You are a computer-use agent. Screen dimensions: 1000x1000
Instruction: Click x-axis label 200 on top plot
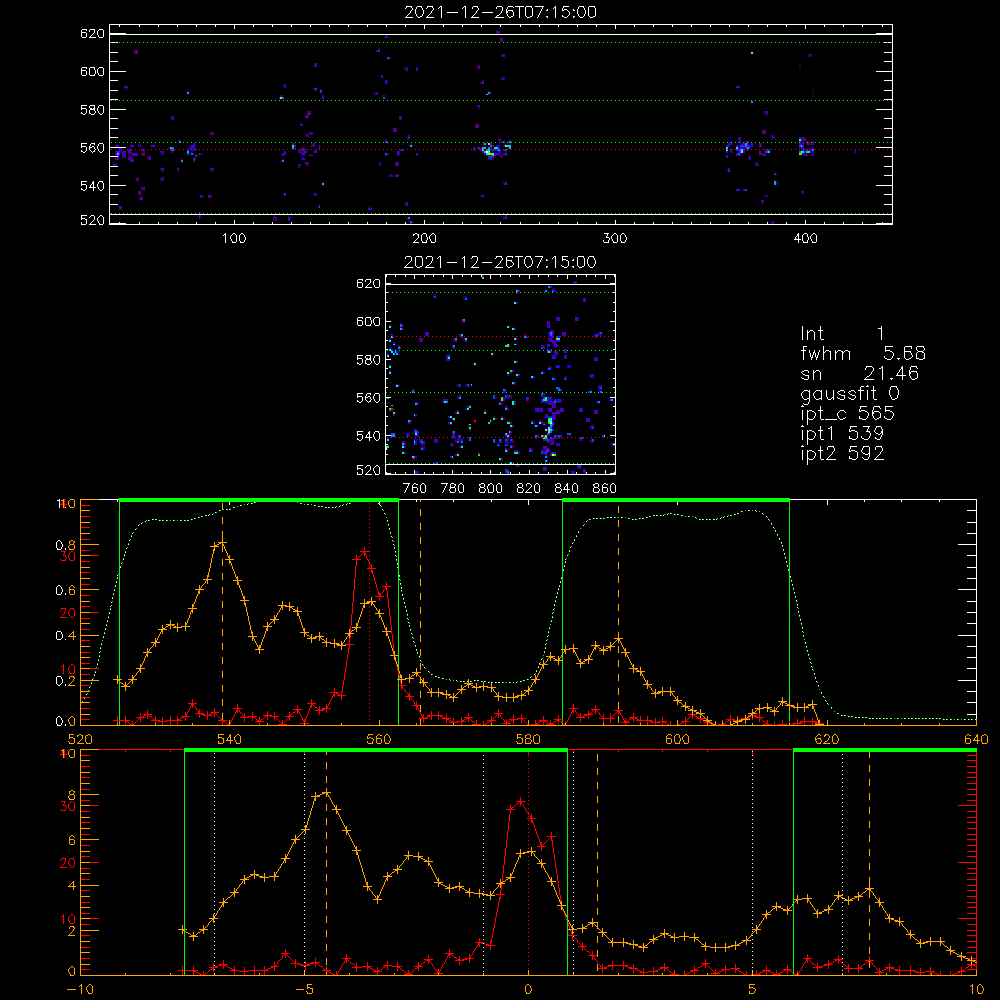pos(424,239)
